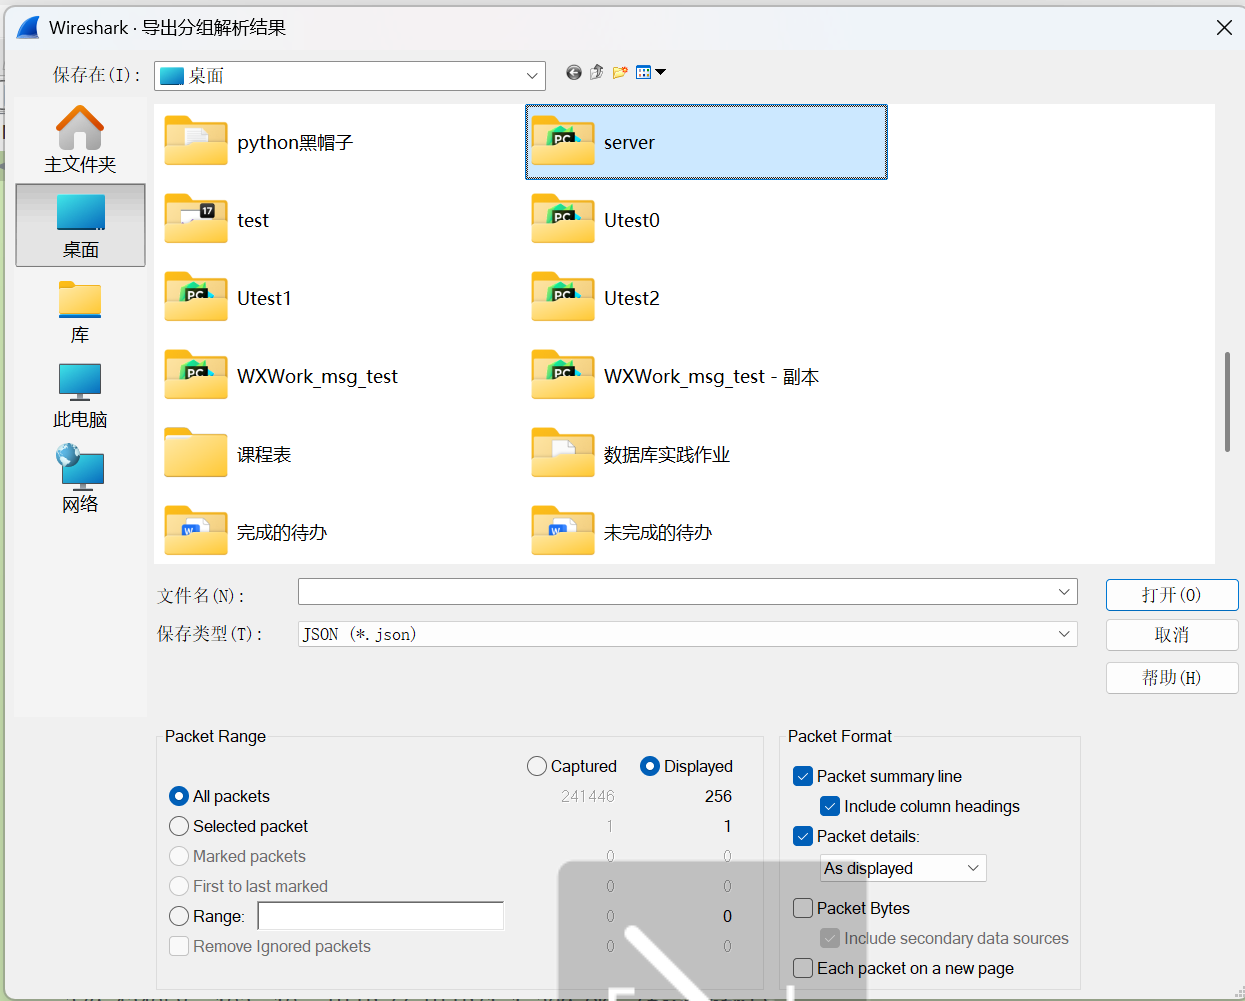Select 桌面 in the places sidebar
This screenshot has width=1245, height=1001.
[80, 225]
